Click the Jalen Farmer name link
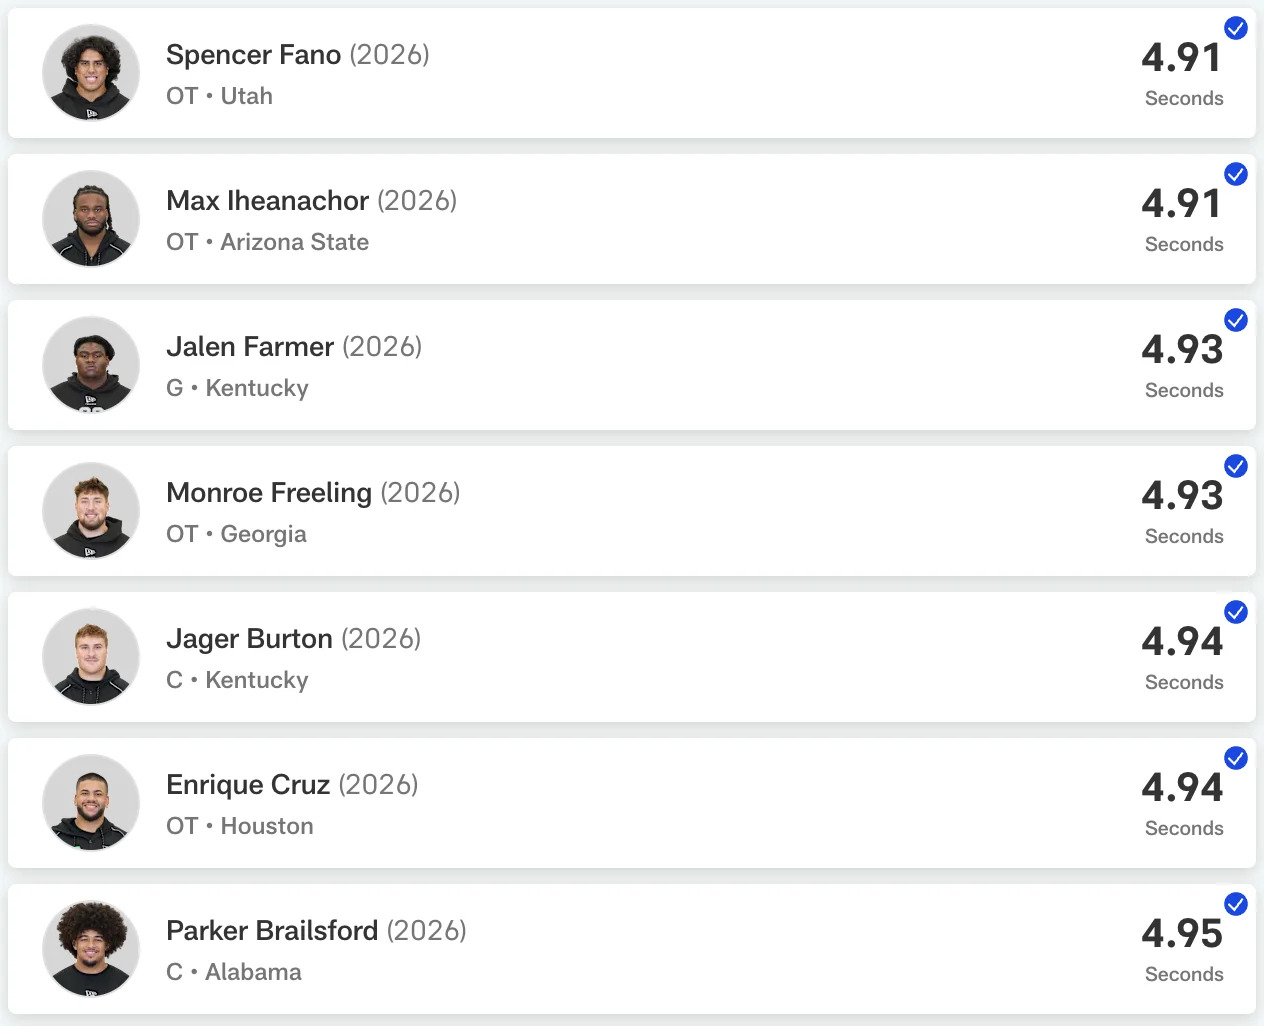Image resolution: width=1264 pixels, height=1026 pixels. pyautogui.click(x=249, y=347)
